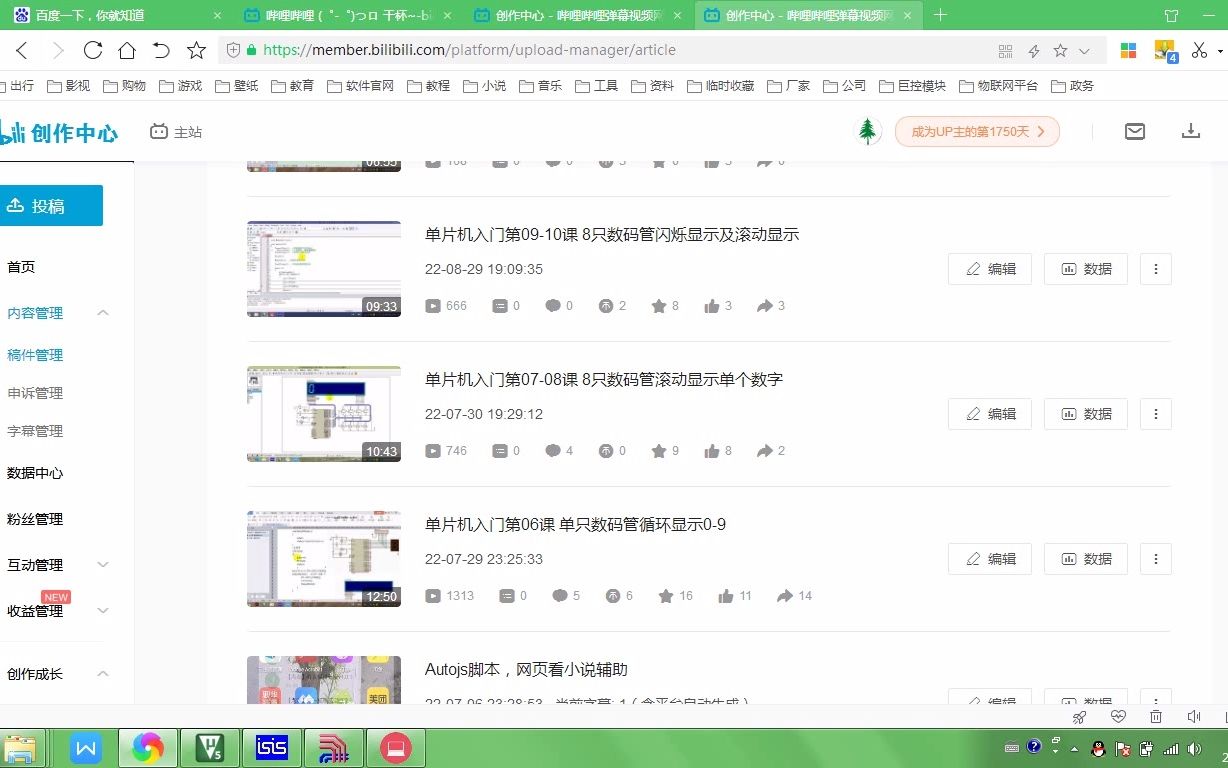Click the trash icon in browser status bar
1228x768 pixels.
point(1156,717)
